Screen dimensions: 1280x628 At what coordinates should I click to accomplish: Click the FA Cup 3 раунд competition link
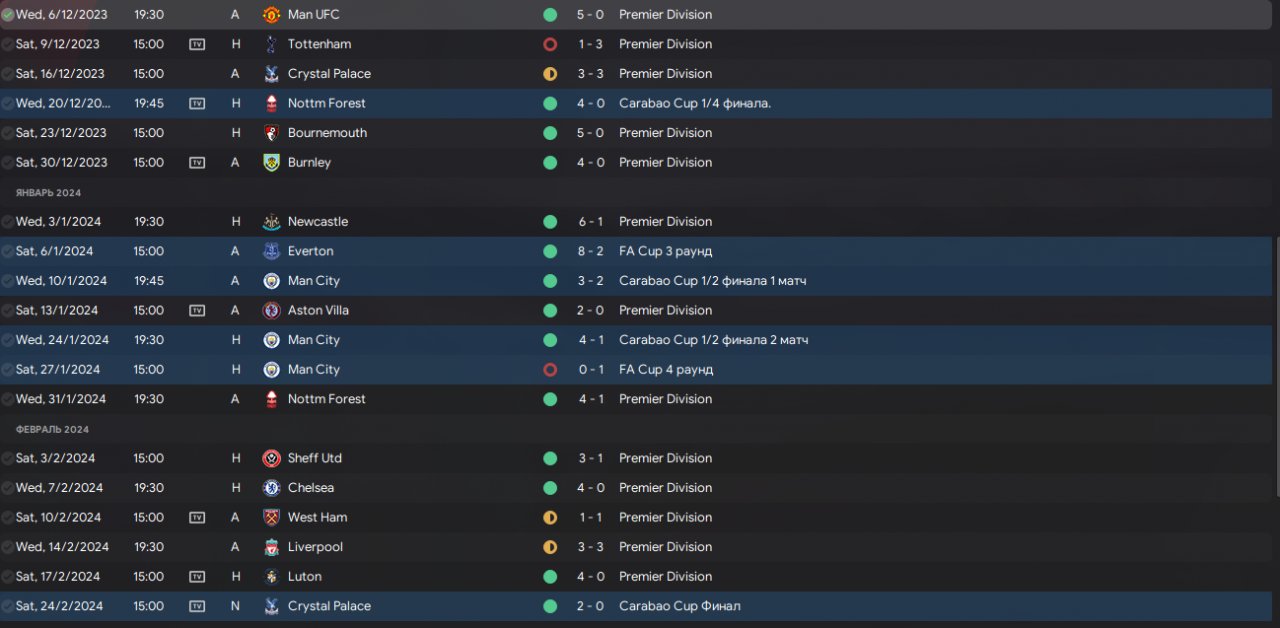coord(666,251)
